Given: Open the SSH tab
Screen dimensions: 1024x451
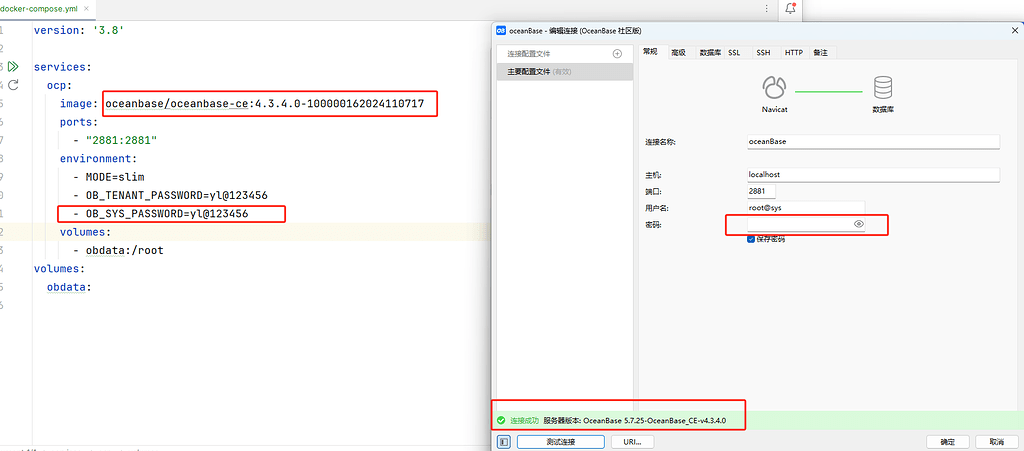Looking at the screenshot, I should coord(763,52).
